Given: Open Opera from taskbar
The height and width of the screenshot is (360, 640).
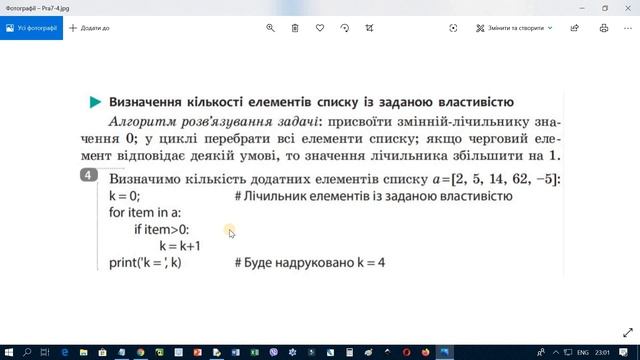Looking at the screenshot, I should 406,352.
